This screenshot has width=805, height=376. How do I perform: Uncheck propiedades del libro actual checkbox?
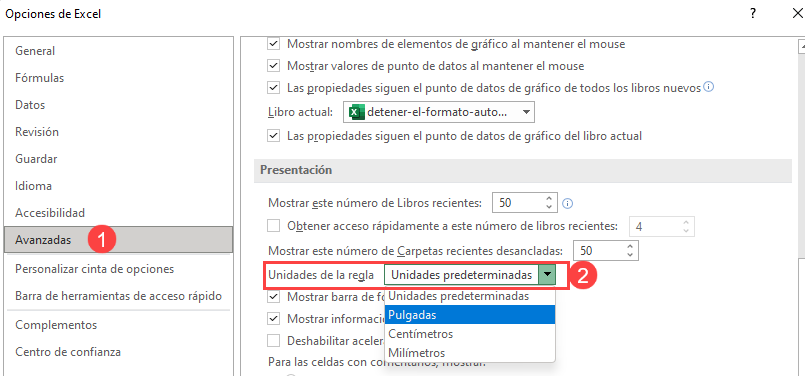(274, 136)
